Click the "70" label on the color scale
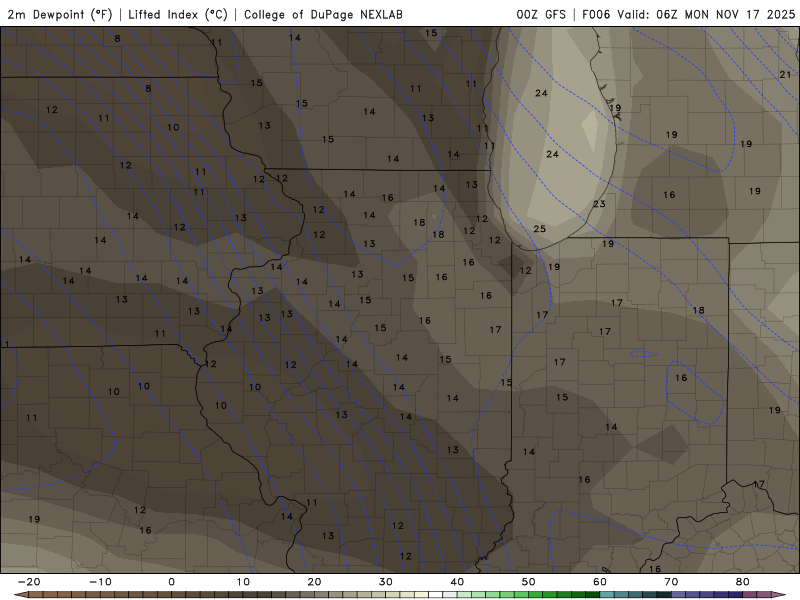Screen dimensions: 800x600 tap(671, 582)
